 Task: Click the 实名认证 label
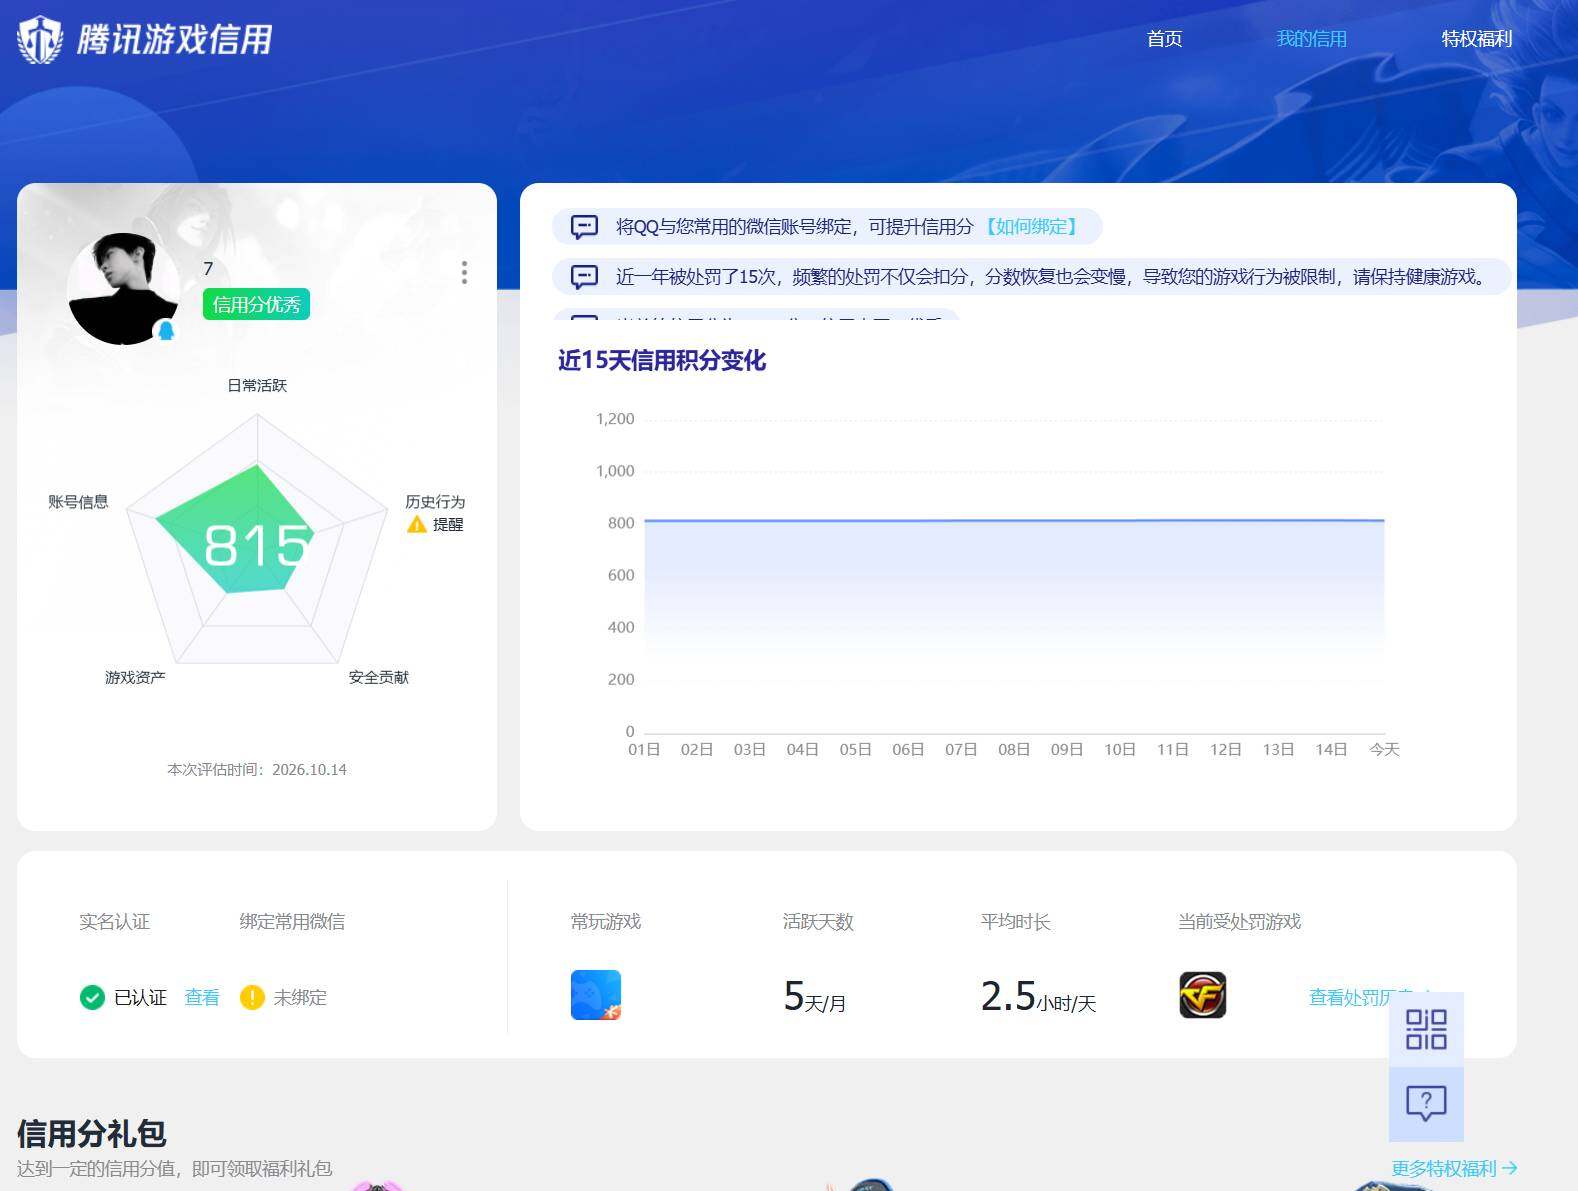pos(115,921)
